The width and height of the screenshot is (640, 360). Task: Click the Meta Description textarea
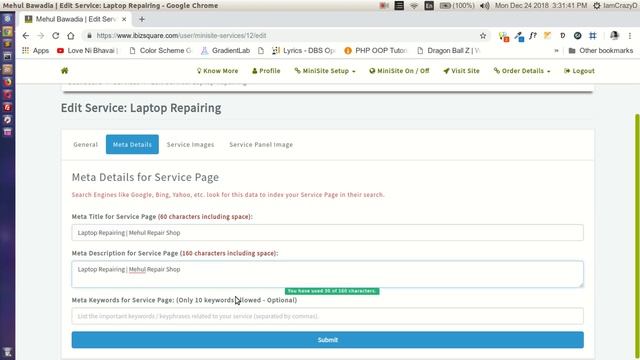click(327, 274)
